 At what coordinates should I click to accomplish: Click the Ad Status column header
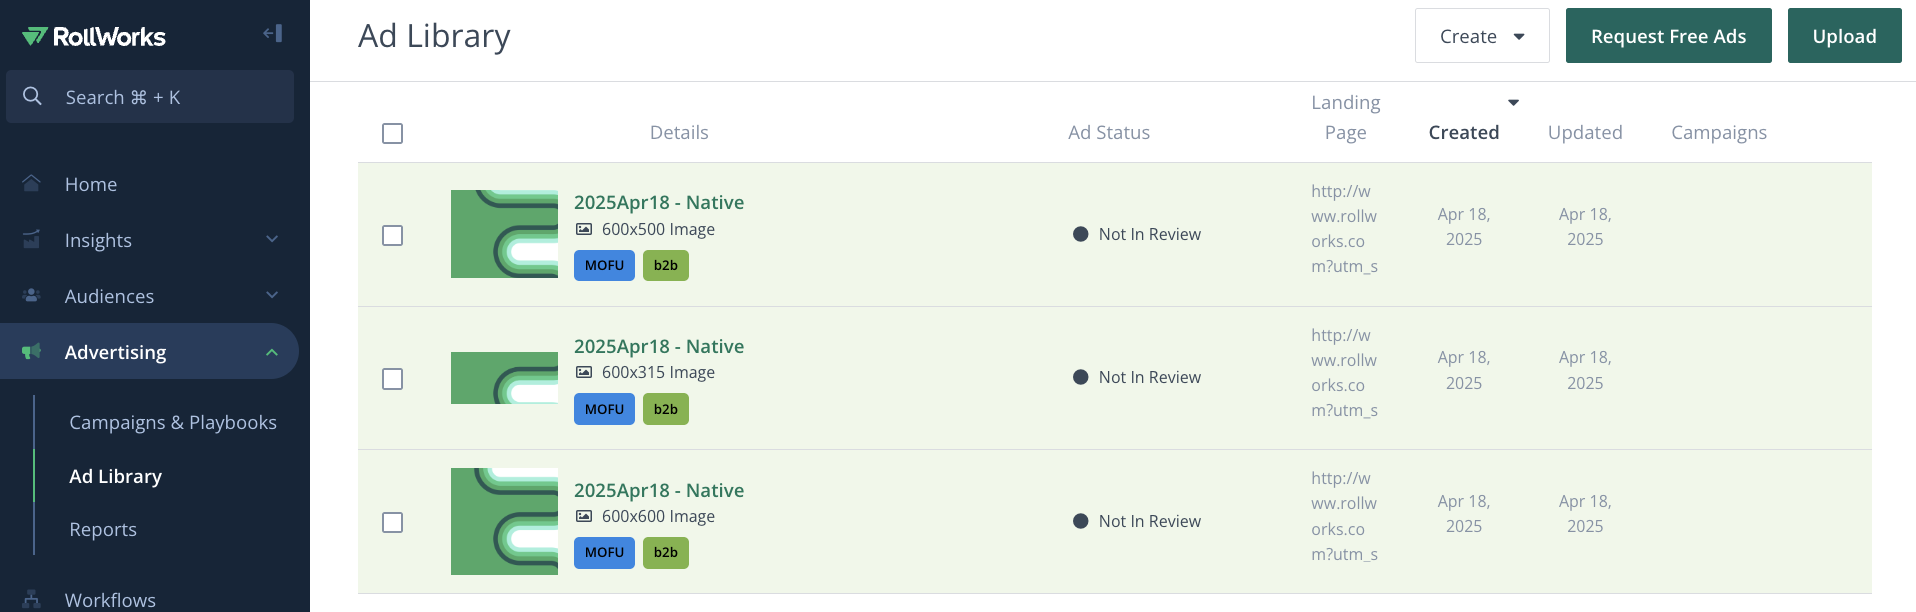(x=1109, y=132)
